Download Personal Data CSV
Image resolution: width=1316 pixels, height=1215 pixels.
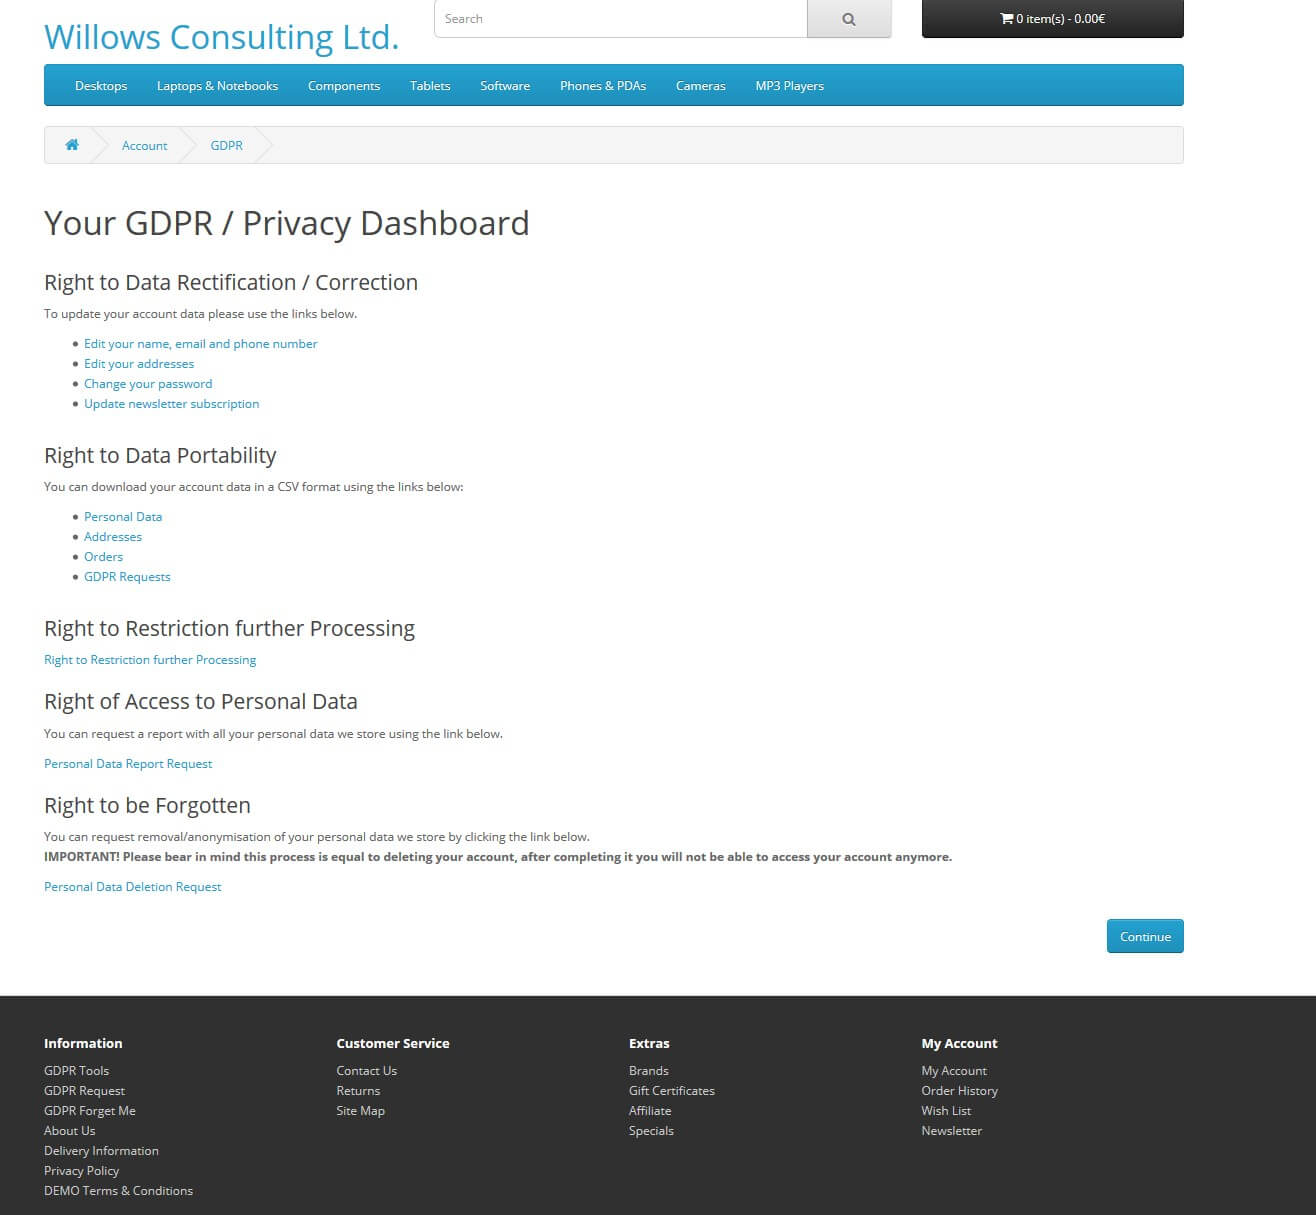(123, 517)
